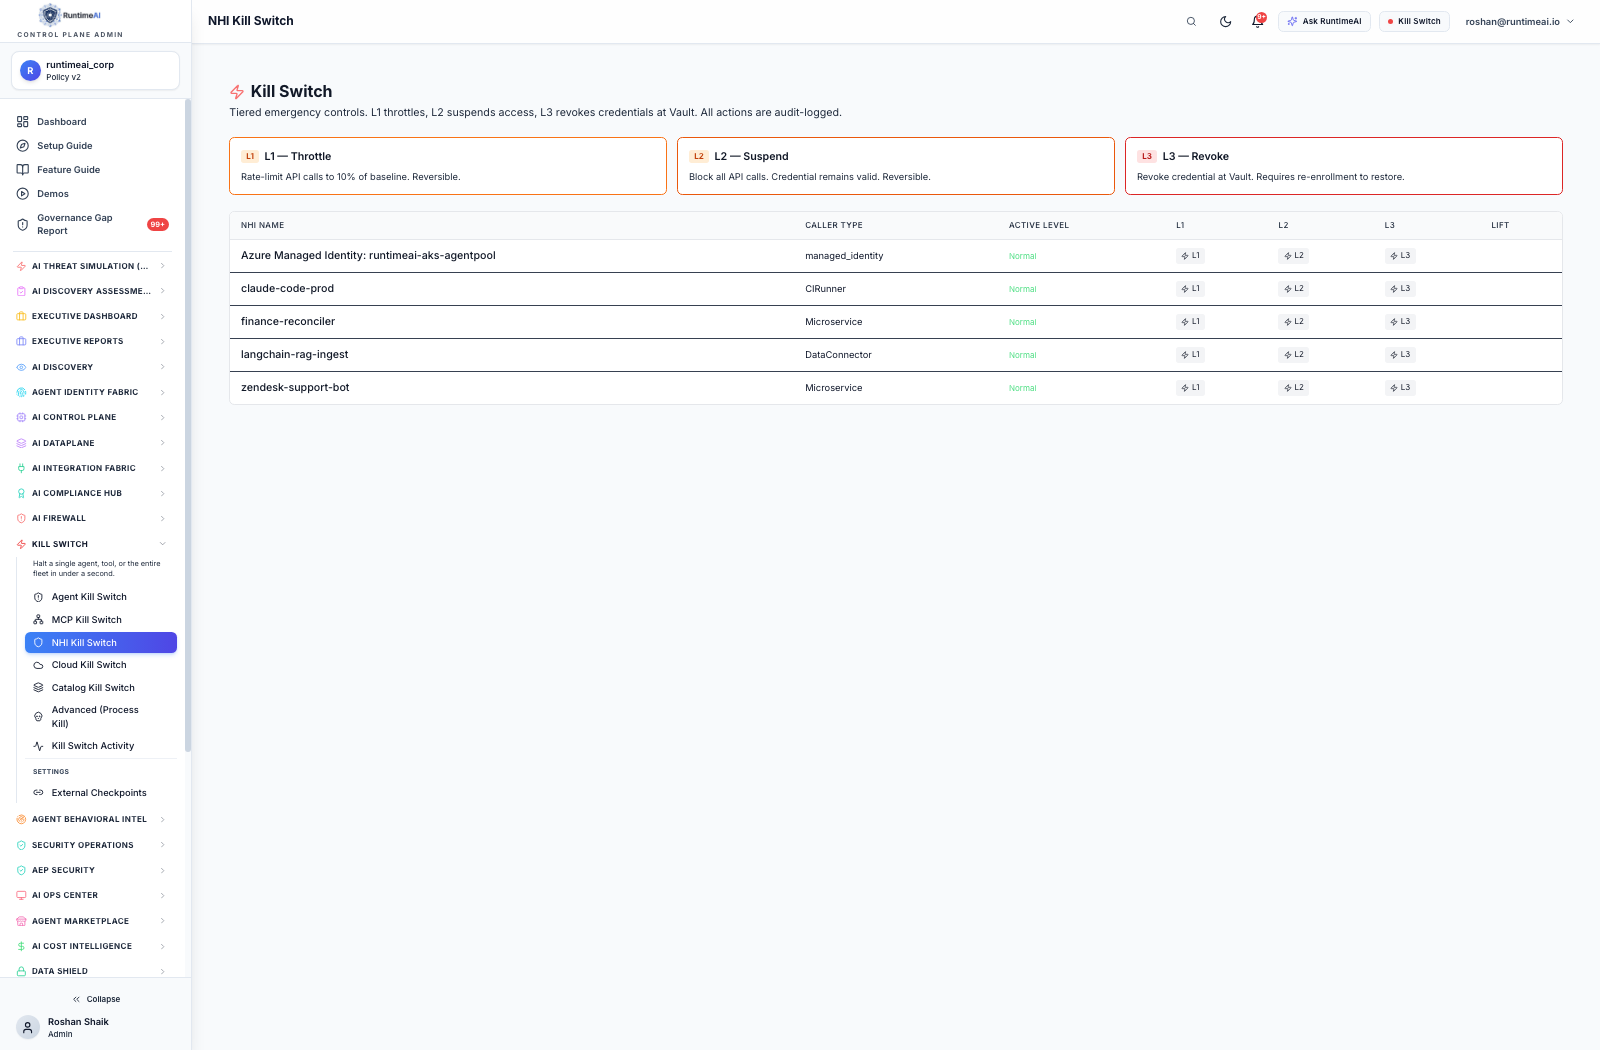This screenshot has width=1600, height=1050.
Task: Toggle dark mode with the moon icon
Action: click(1225, 21)
